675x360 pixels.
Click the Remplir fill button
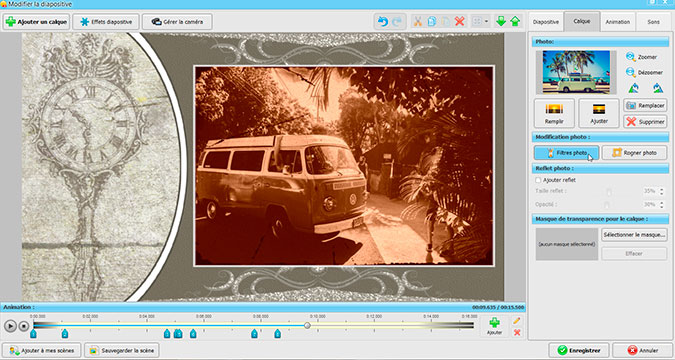point(554,113)
